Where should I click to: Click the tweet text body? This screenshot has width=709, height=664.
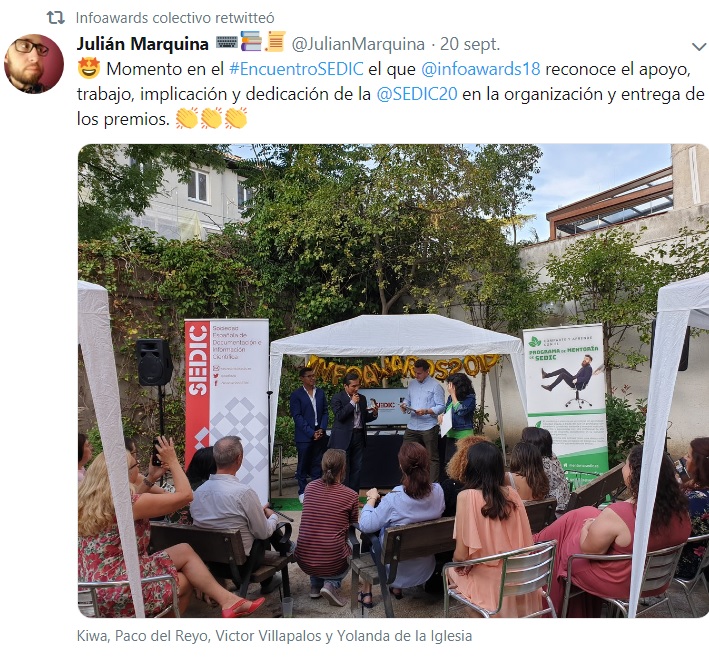point(390,94)
